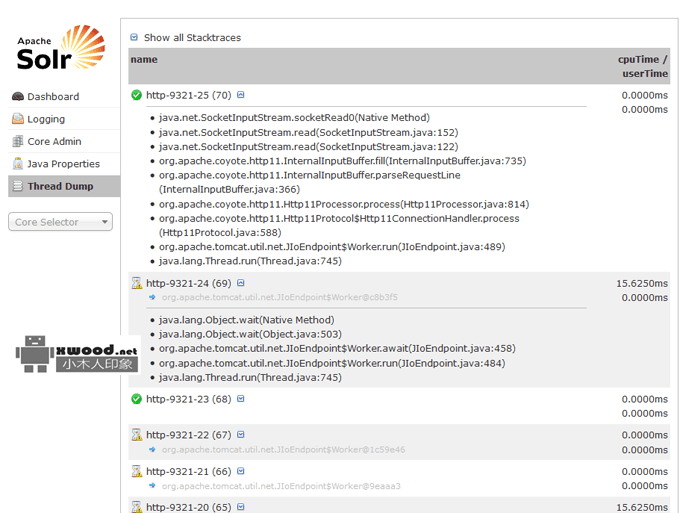Expand stacktrace of thread http-9321-23

241,399
